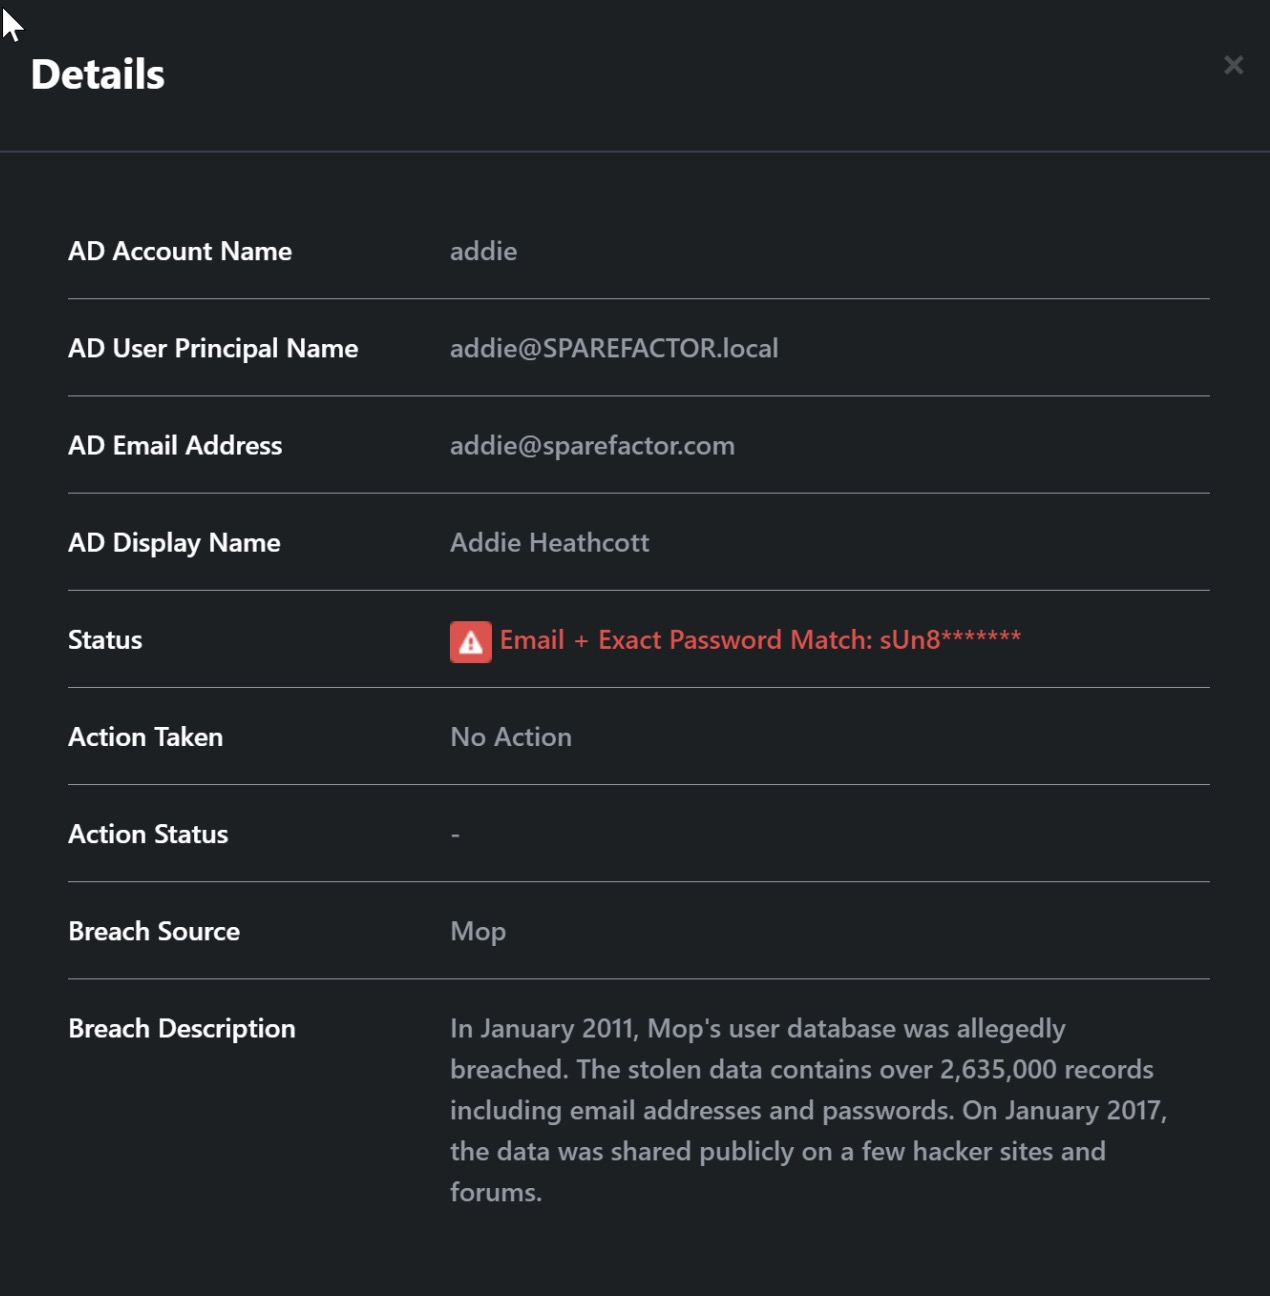Image resolution: width=1270 pixels, height=1296 pixels.
Task: Select the AD Account Name value addie
Action: [484, 252]
